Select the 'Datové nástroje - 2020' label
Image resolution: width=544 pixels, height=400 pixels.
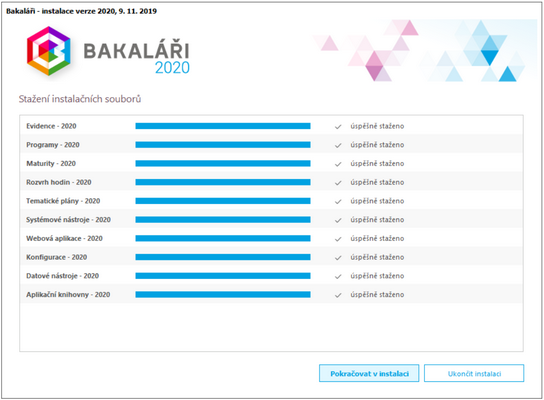(x=62, y=276)
